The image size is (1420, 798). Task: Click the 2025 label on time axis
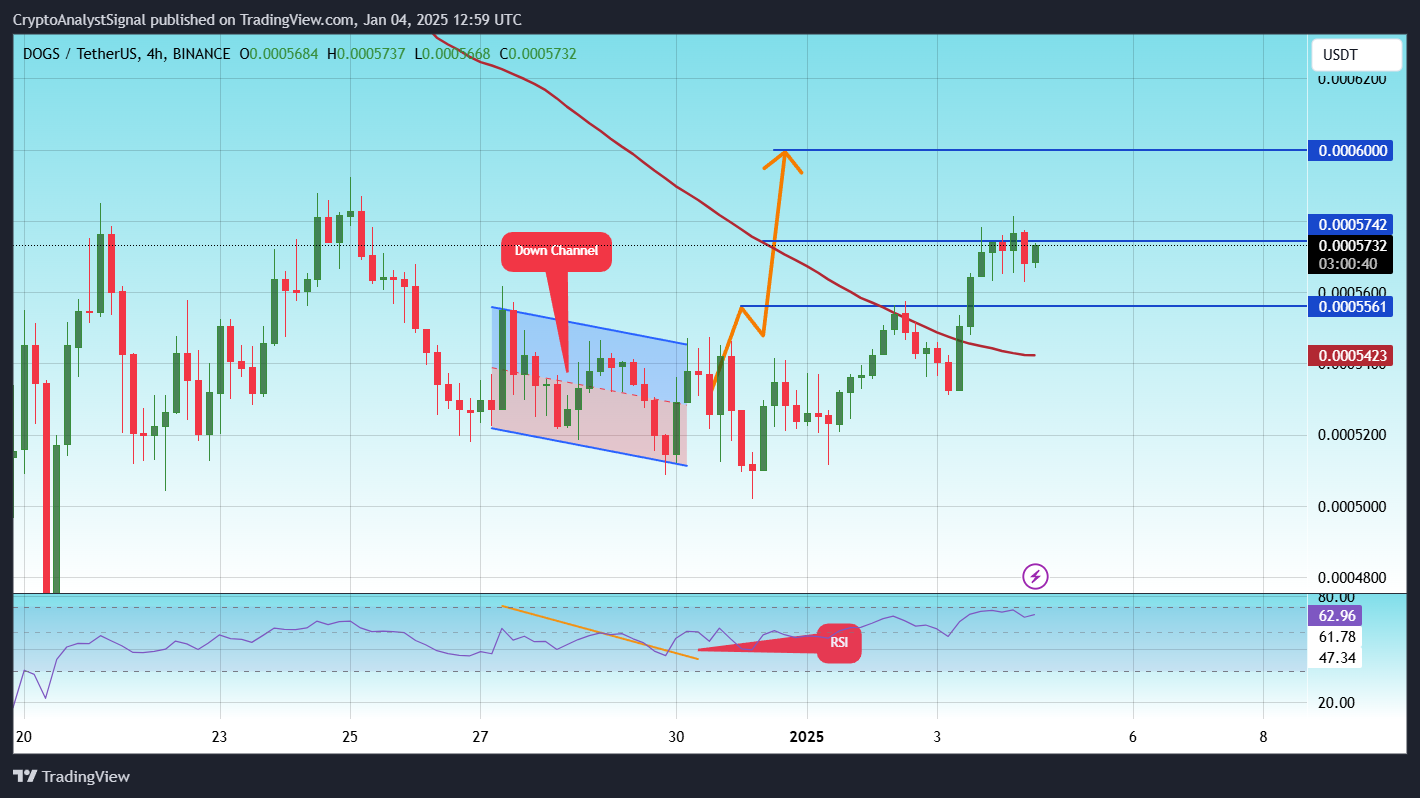(806, 737)
